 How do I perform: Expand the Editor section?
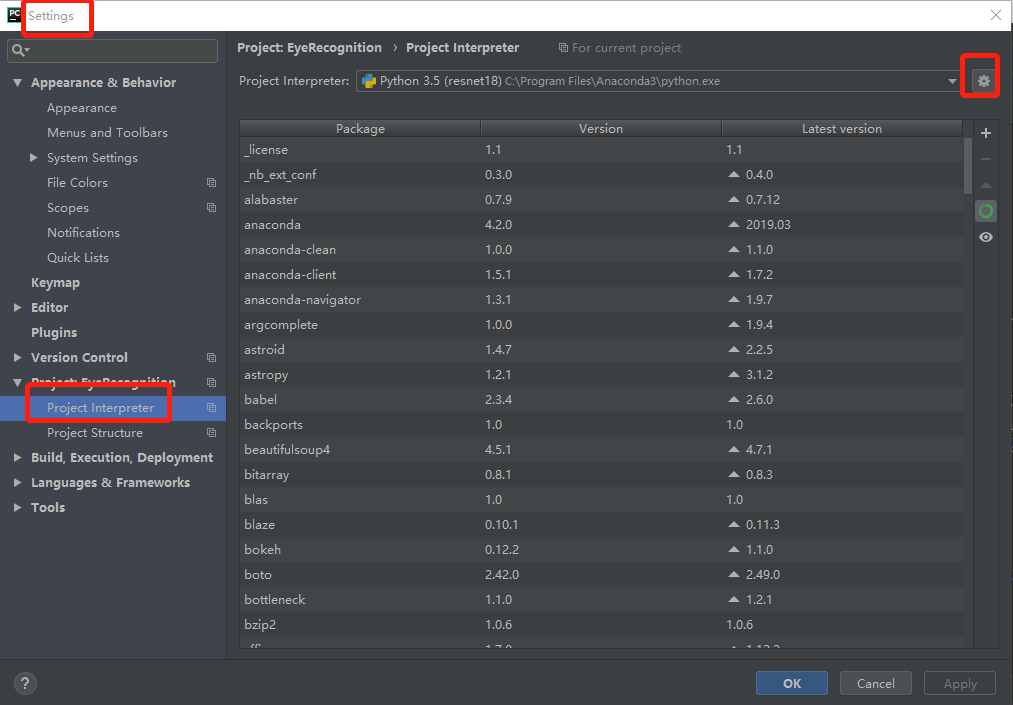(17, 308)
